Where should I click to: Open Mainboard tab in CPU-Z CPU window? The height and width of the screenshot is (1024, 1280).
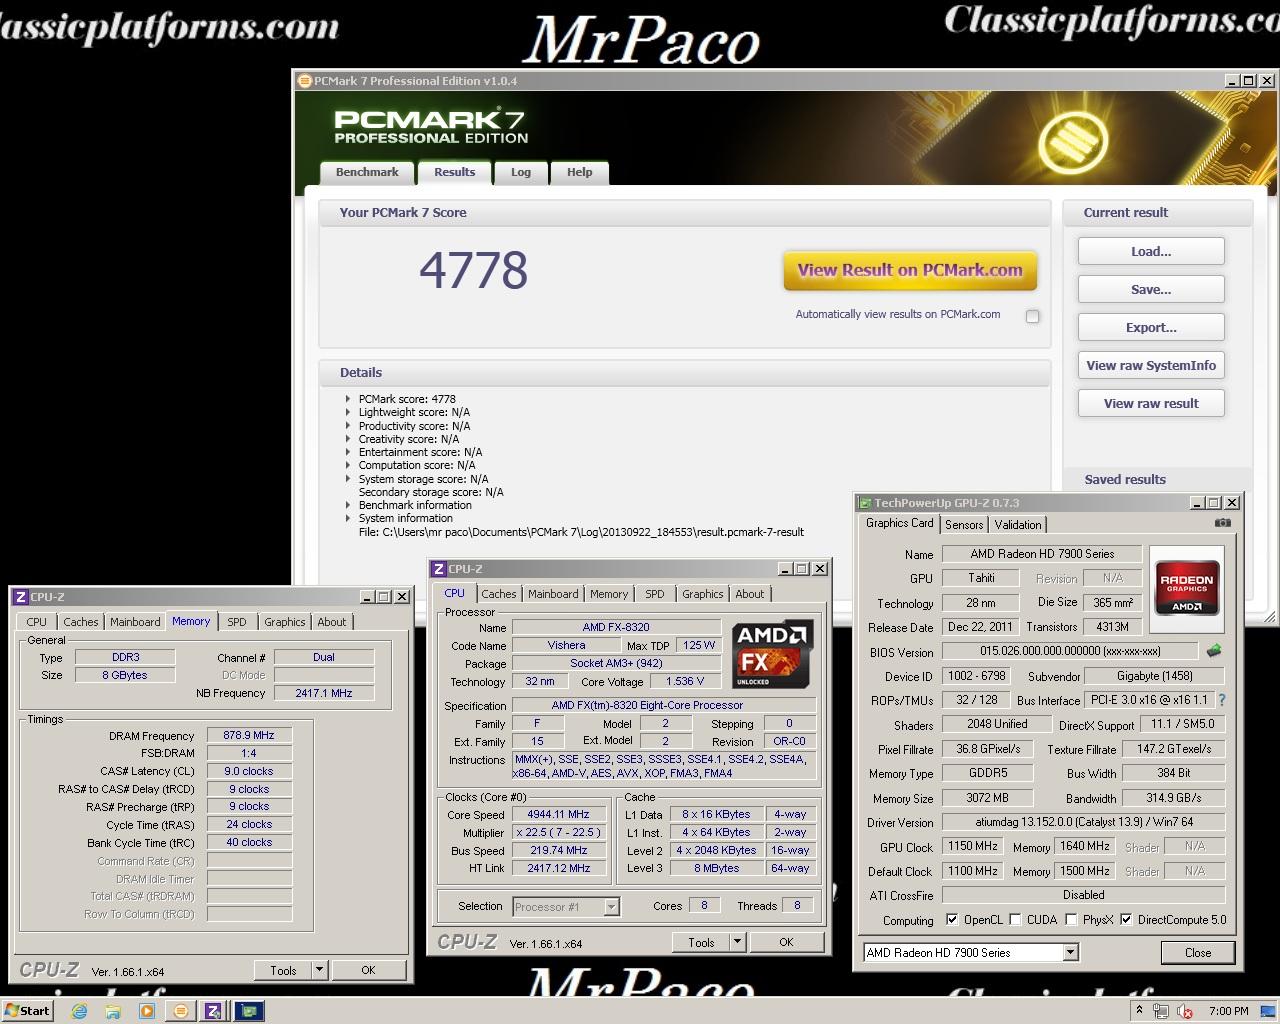553,594
